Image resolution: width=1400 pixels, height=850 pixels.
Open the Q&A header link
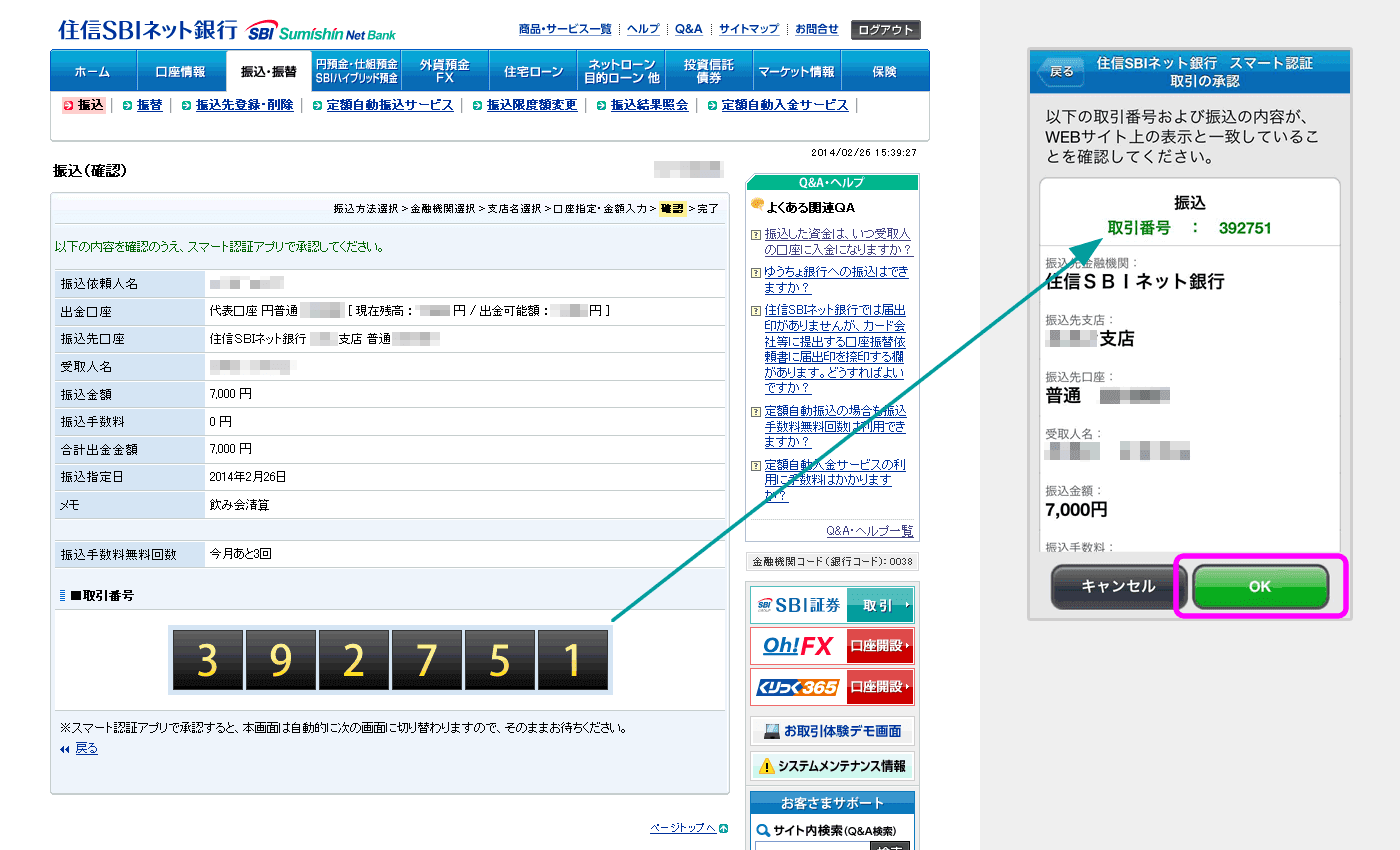click(x=689, y=29)
